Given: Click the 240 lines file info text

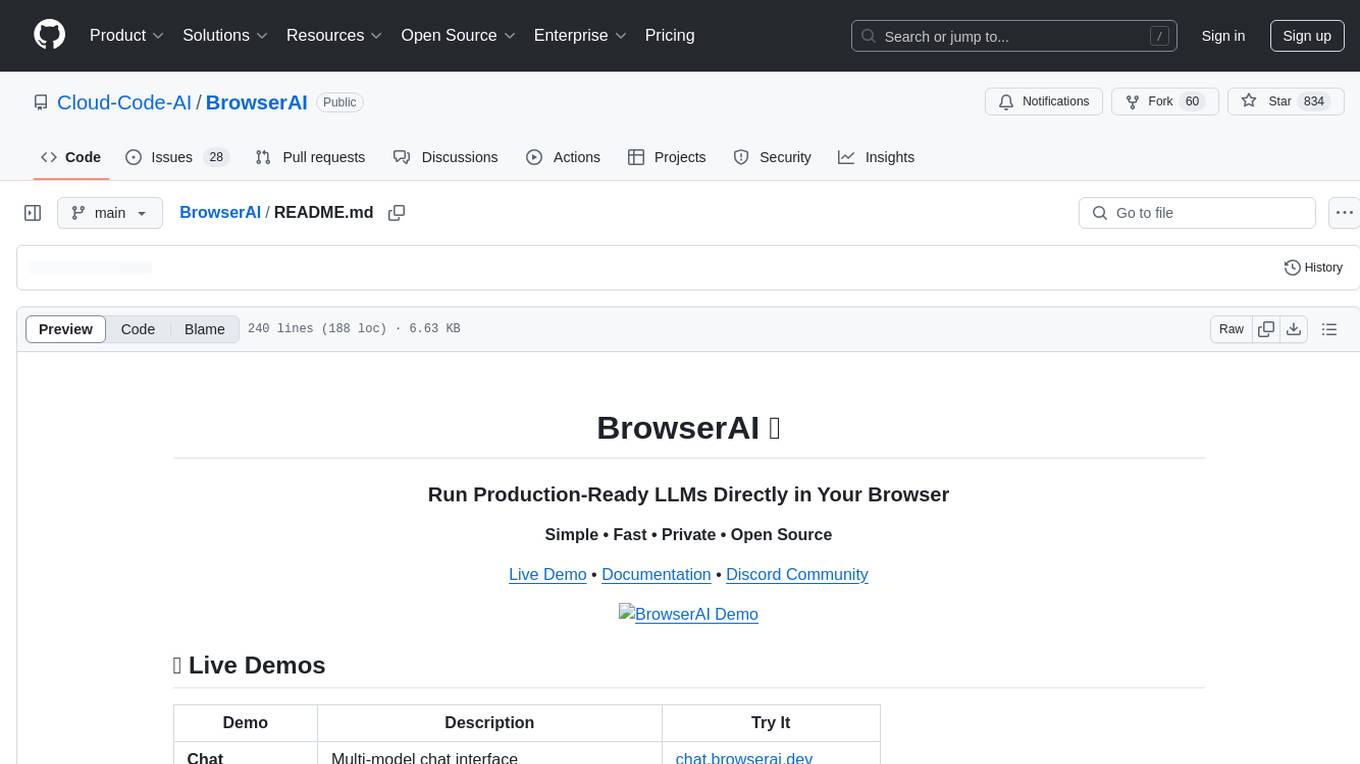Looking at the screenshot, I should tap(354, 329).
